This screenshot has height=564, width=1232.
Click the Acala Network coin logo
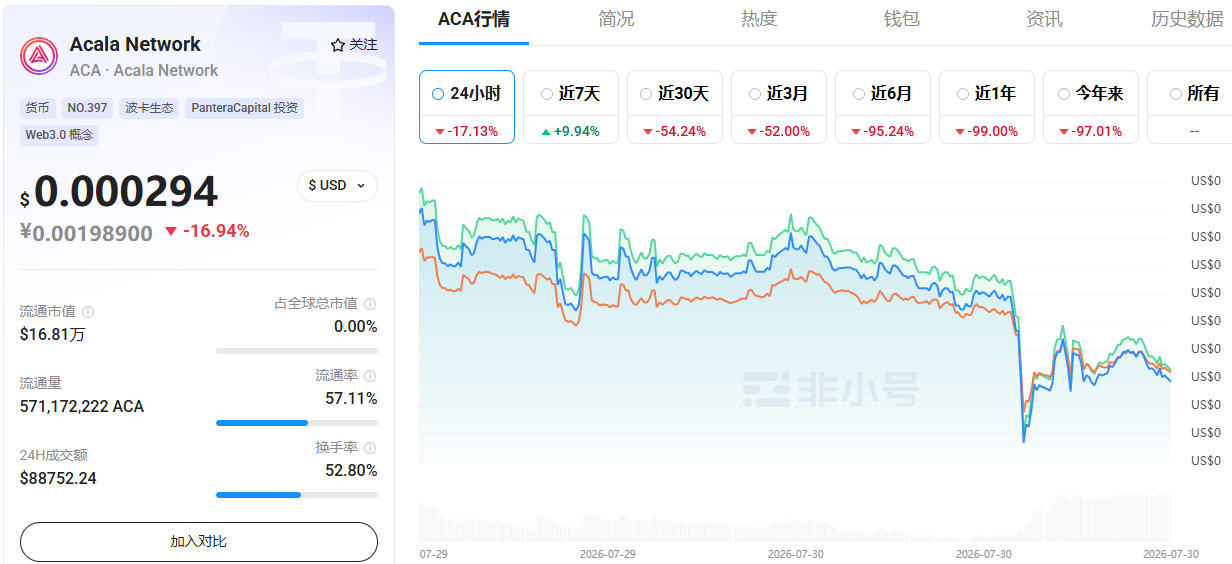(39, 56)
